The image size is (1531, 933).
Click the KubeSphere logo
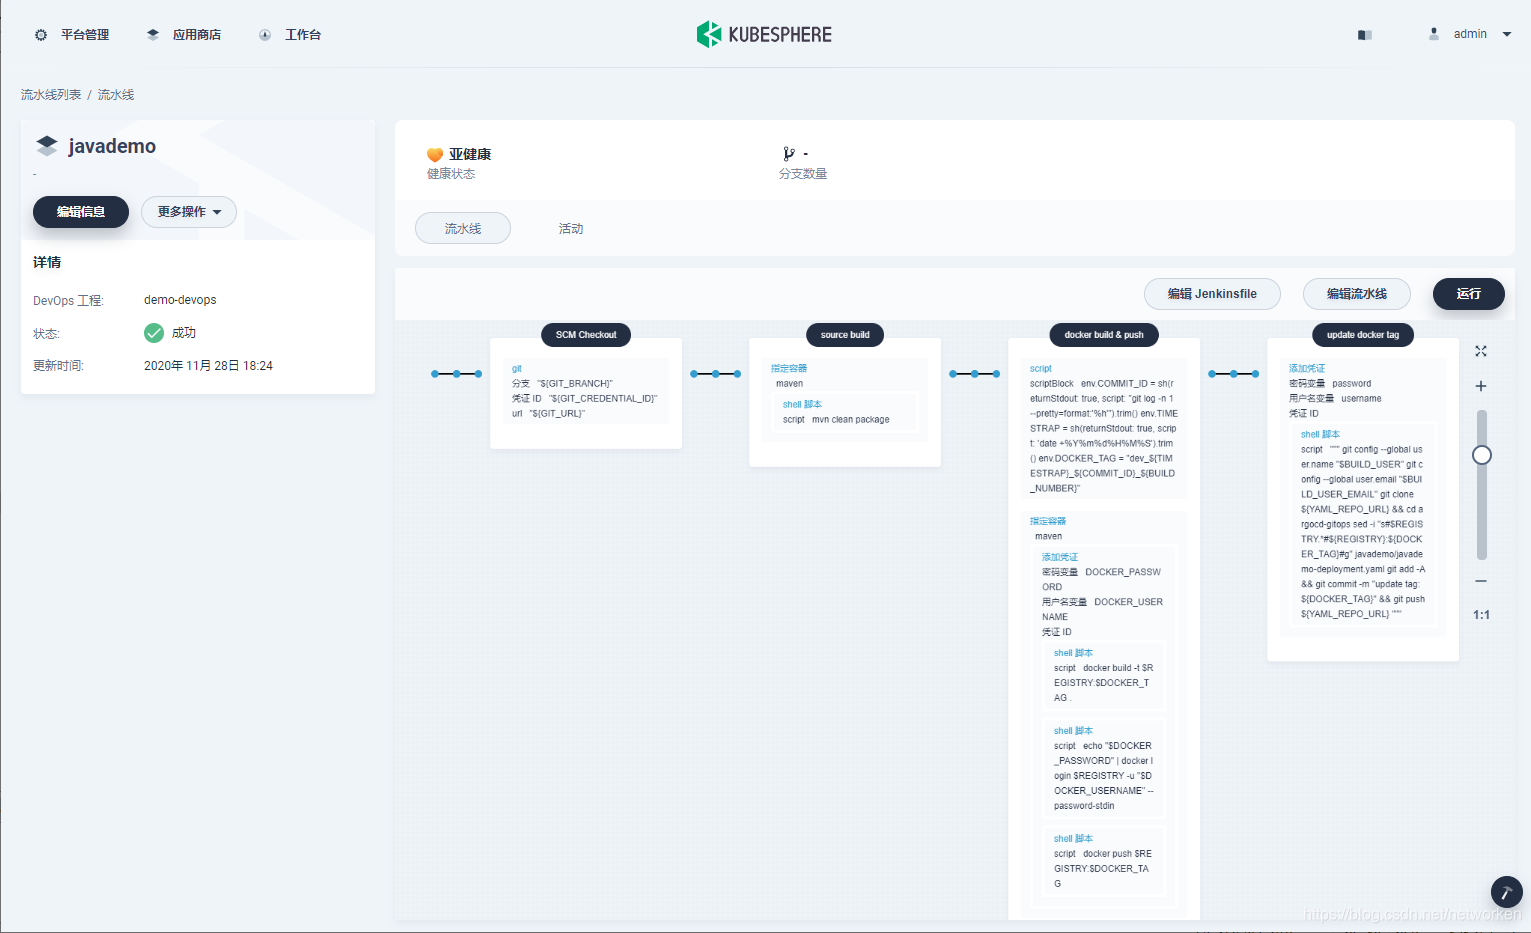764,34
